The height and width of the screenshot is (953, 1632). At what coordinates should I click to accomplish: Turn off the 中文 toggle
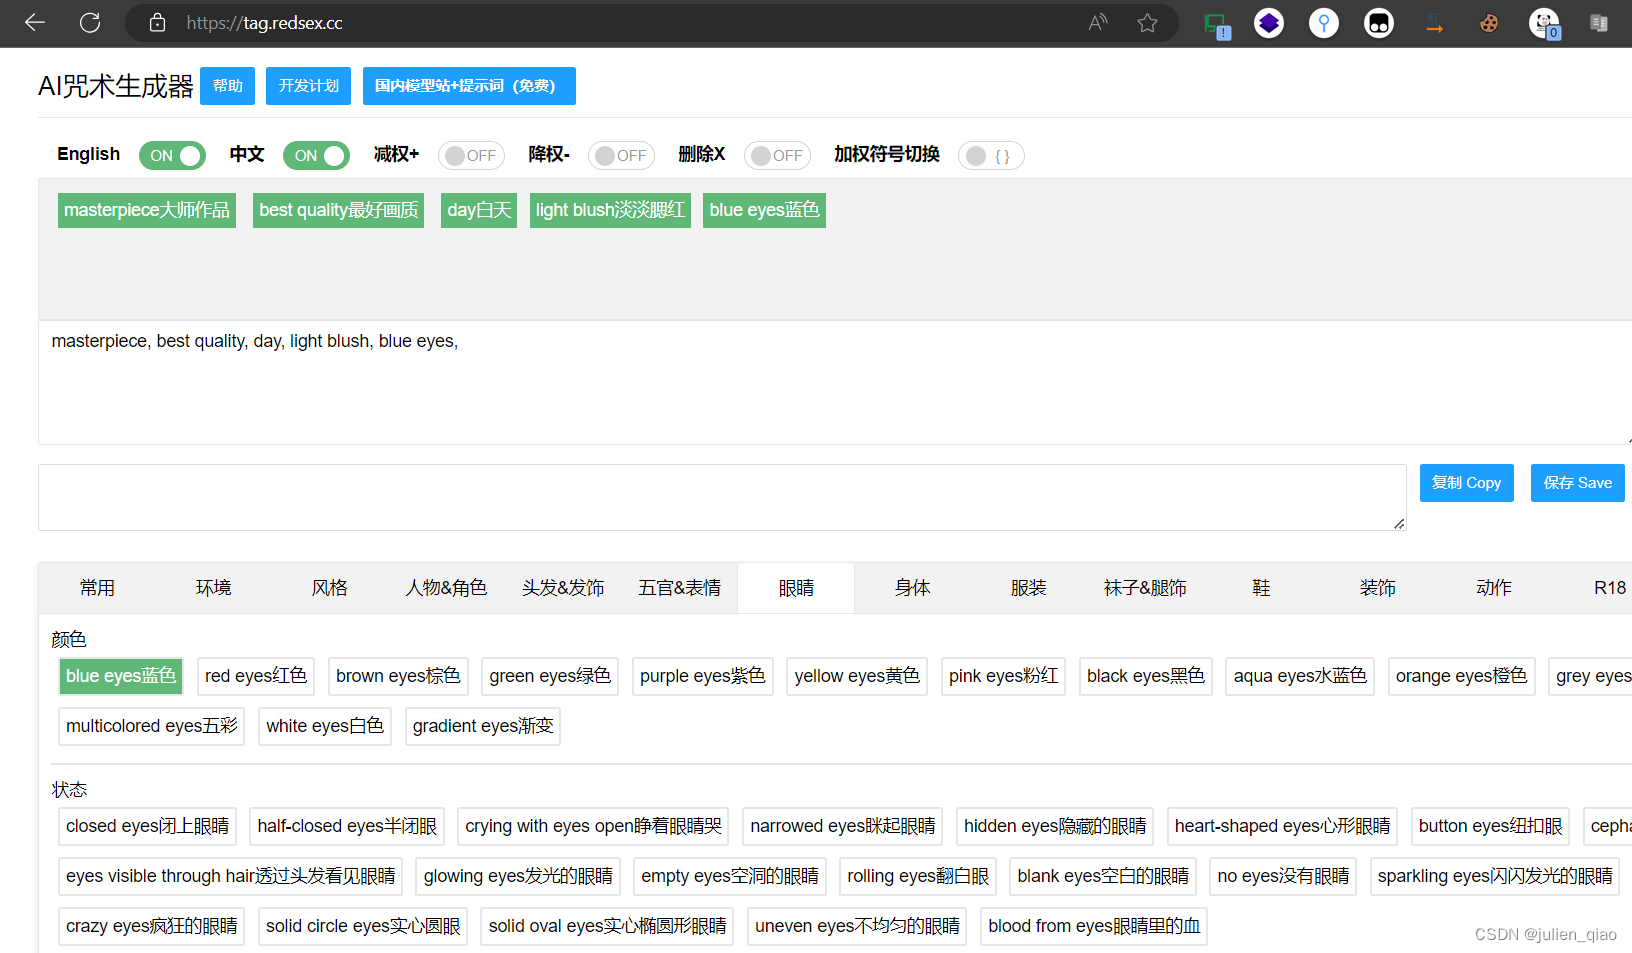click(x=316, y=155)
